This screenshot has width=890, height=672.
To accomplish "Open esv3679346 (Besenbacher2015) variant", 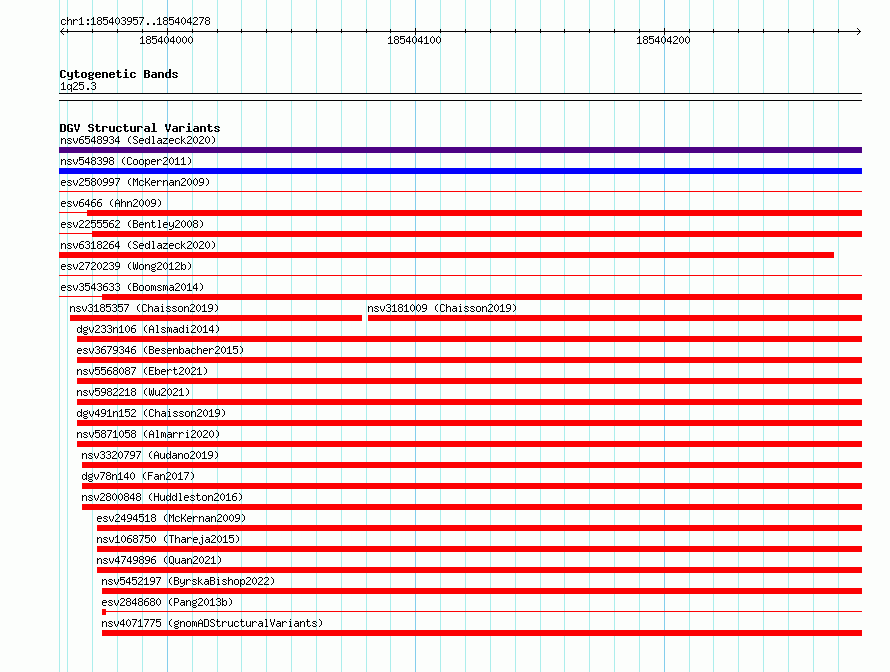I will [x=160, y=350].
